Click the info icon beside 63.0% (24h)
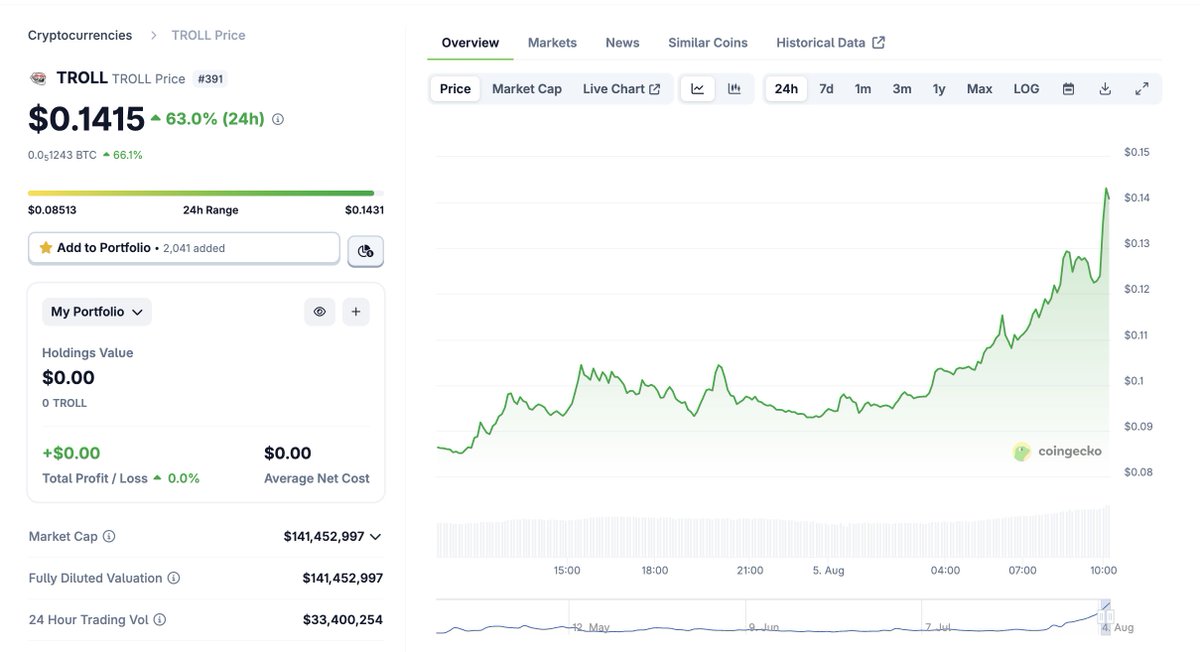Viewport: 1200px width, 652px height. point(278,119)
